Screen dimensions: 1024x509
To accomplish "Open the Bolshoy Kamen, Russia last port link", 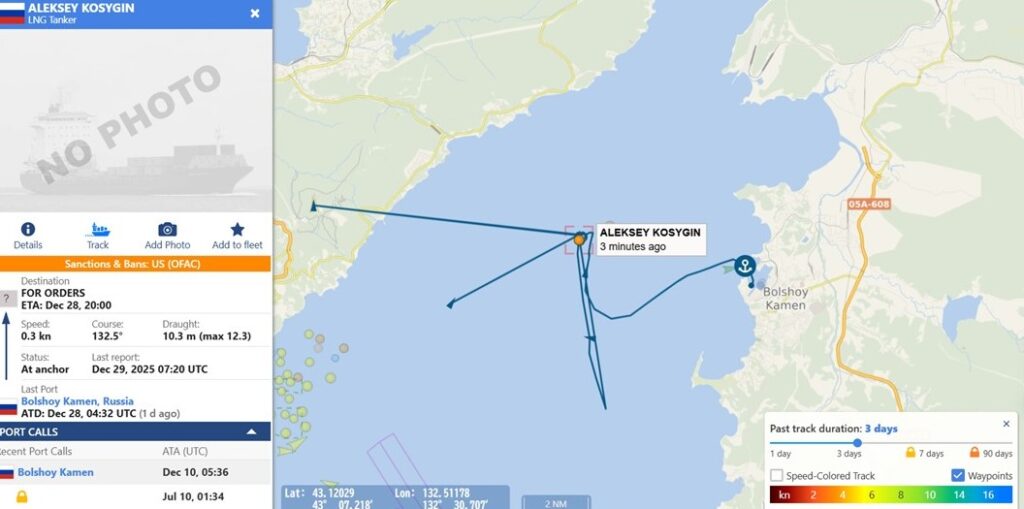I will 77,401.
